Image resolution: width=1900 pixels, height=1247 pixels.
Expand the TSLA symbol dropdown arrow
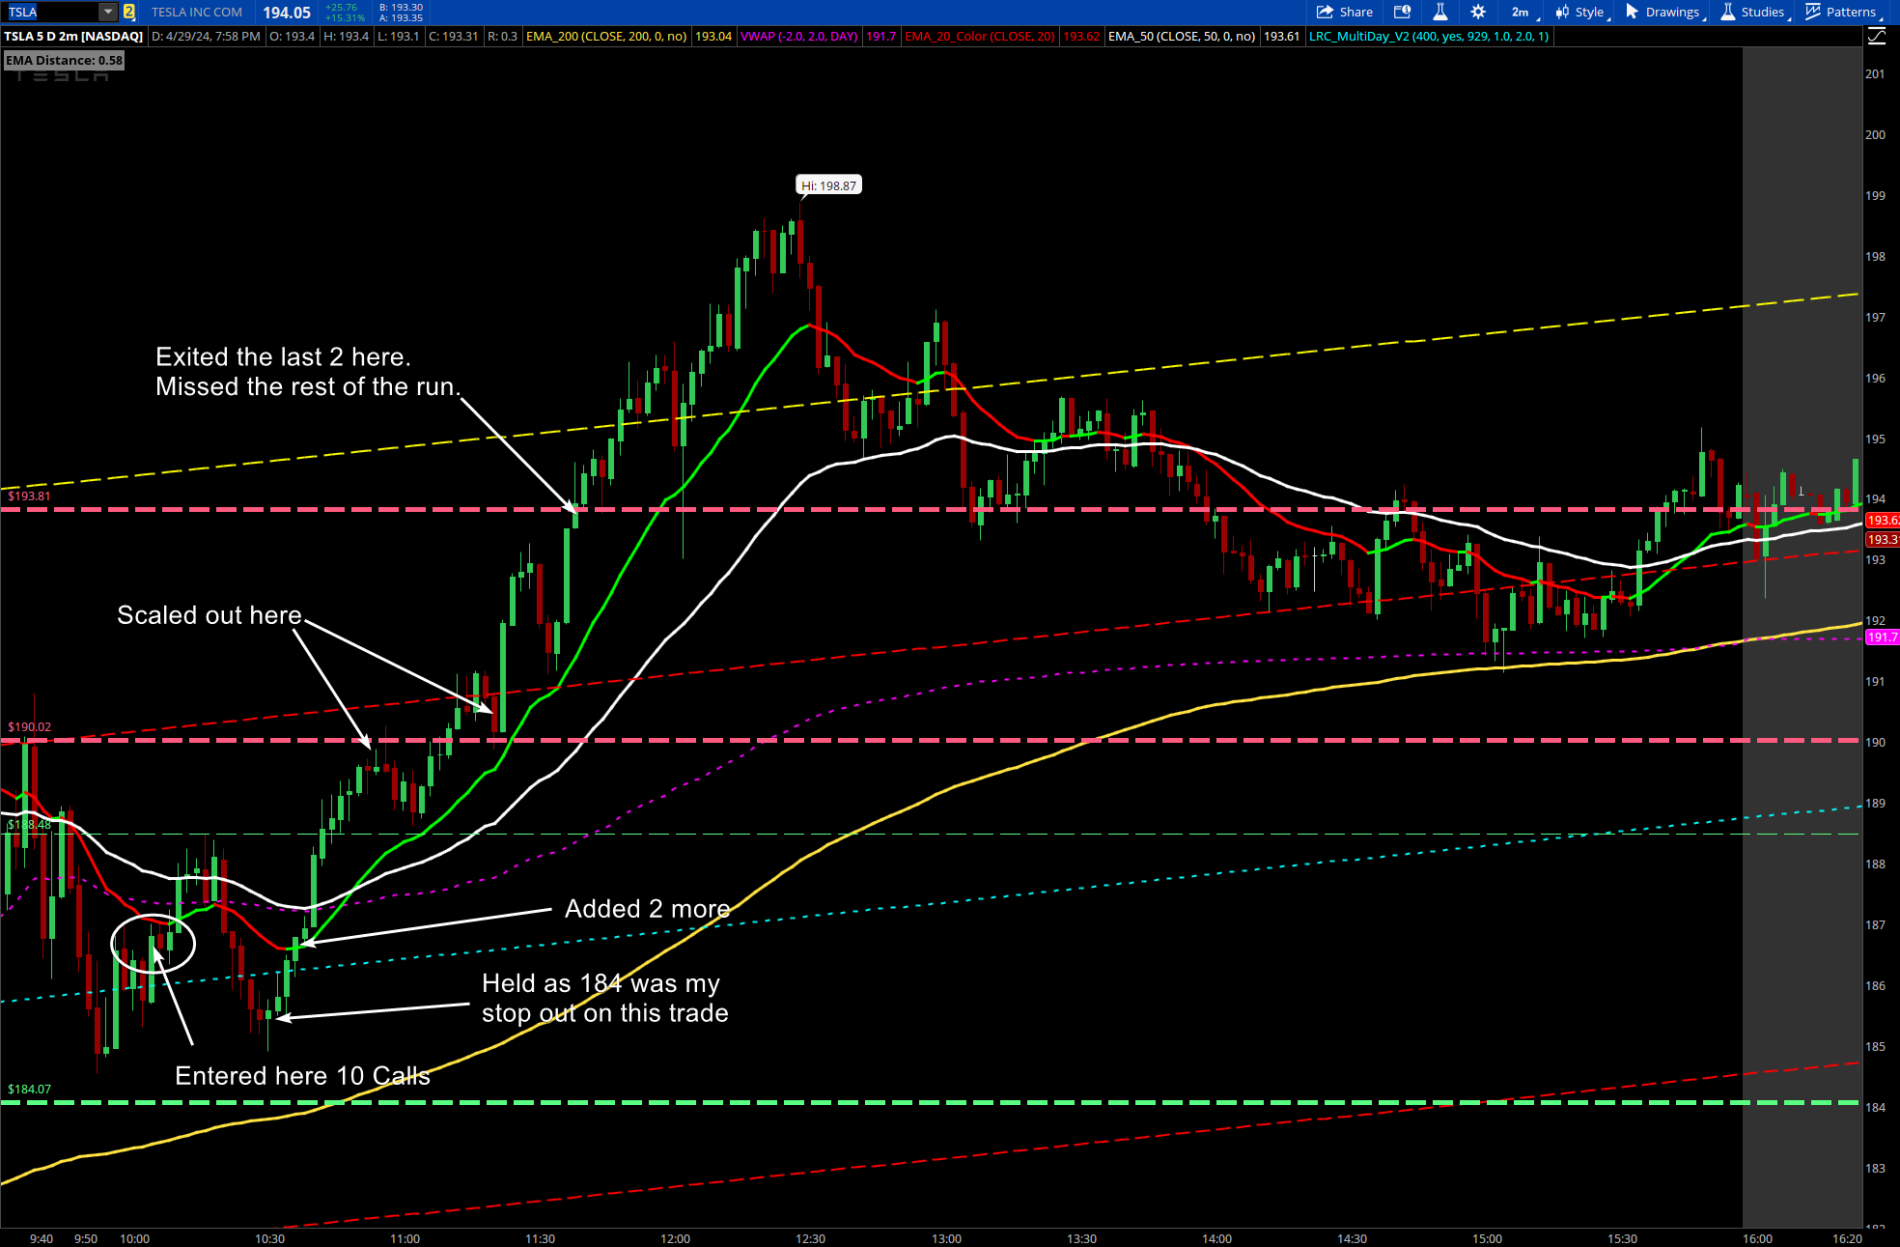click(107, 12)
